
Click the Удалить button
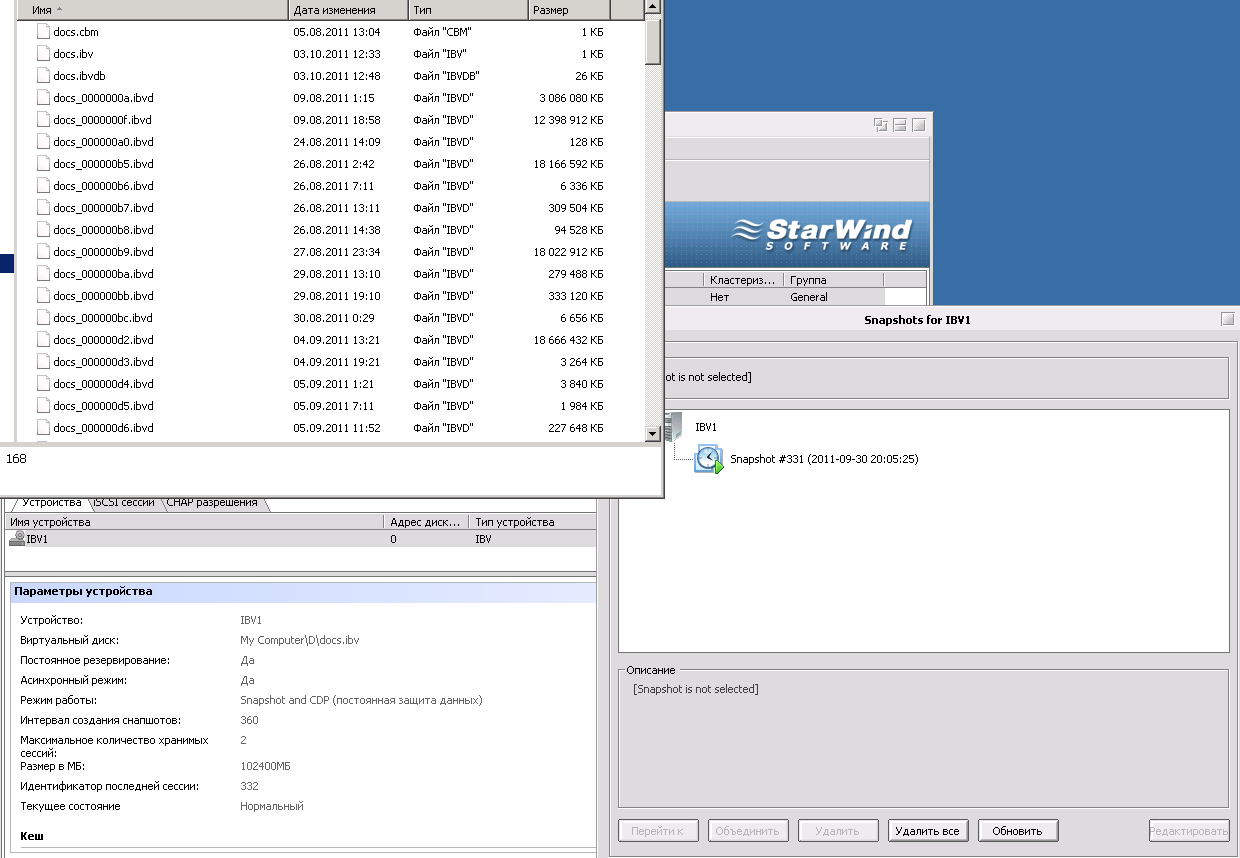(x=838, y=831)
